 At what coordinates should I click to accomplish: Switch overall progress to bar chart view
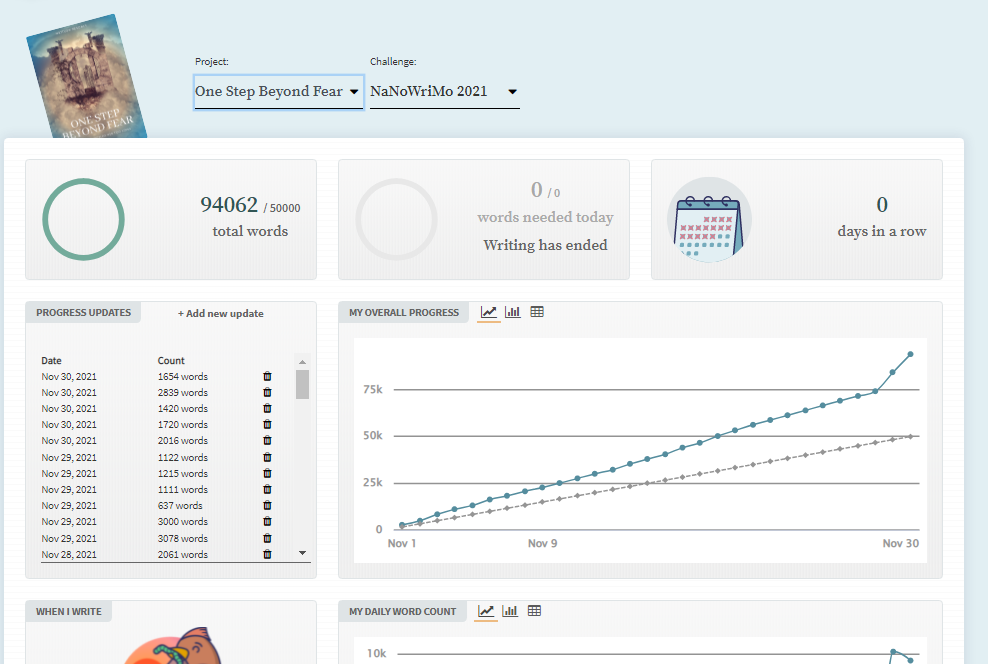[x=513, y=312]
